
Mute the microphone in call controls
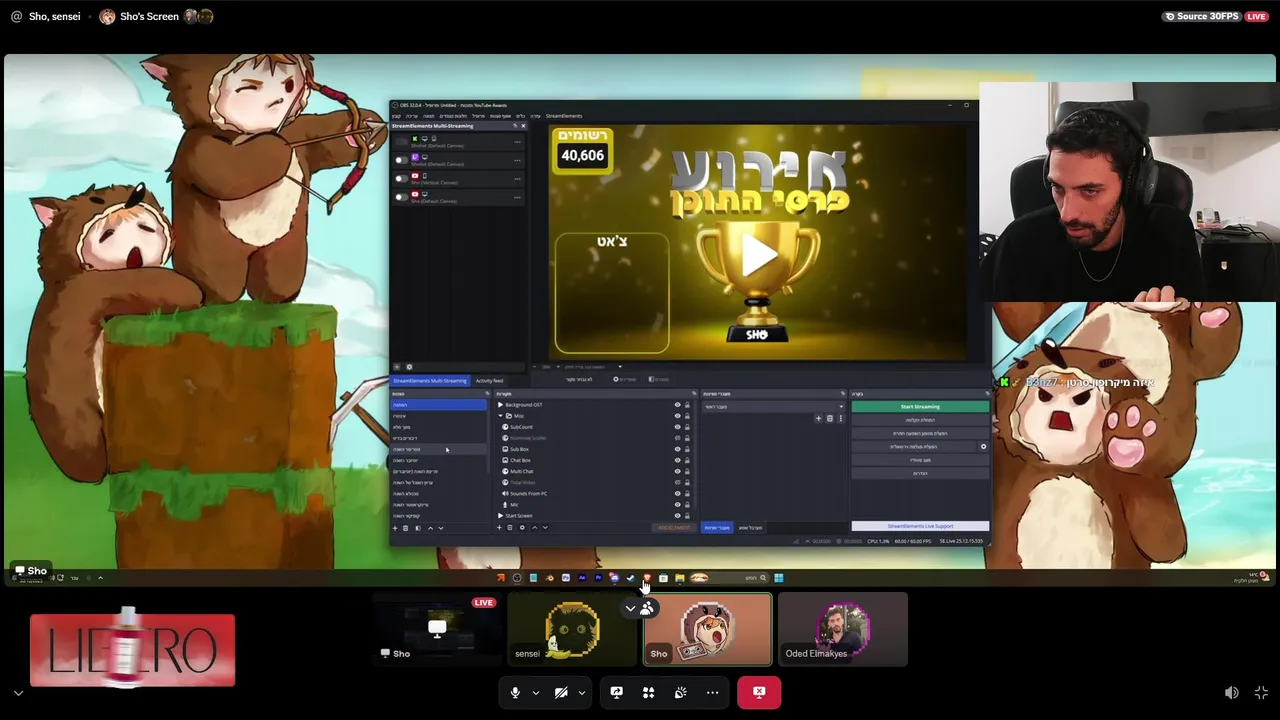[515, 692]
